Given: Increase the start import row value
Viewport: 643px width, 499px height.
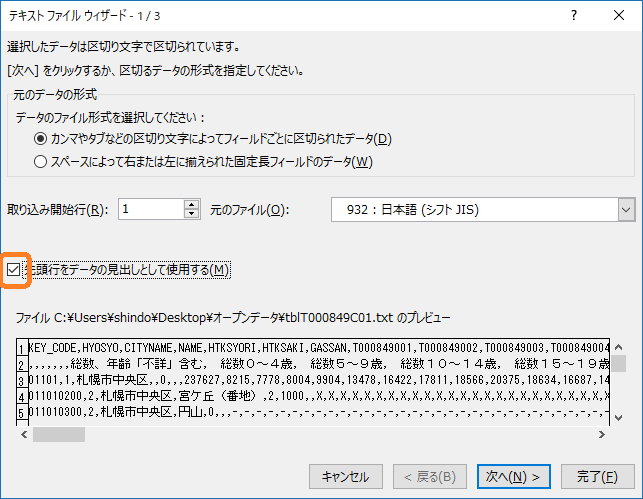Looking at the screenshot, I should [192, 204].
